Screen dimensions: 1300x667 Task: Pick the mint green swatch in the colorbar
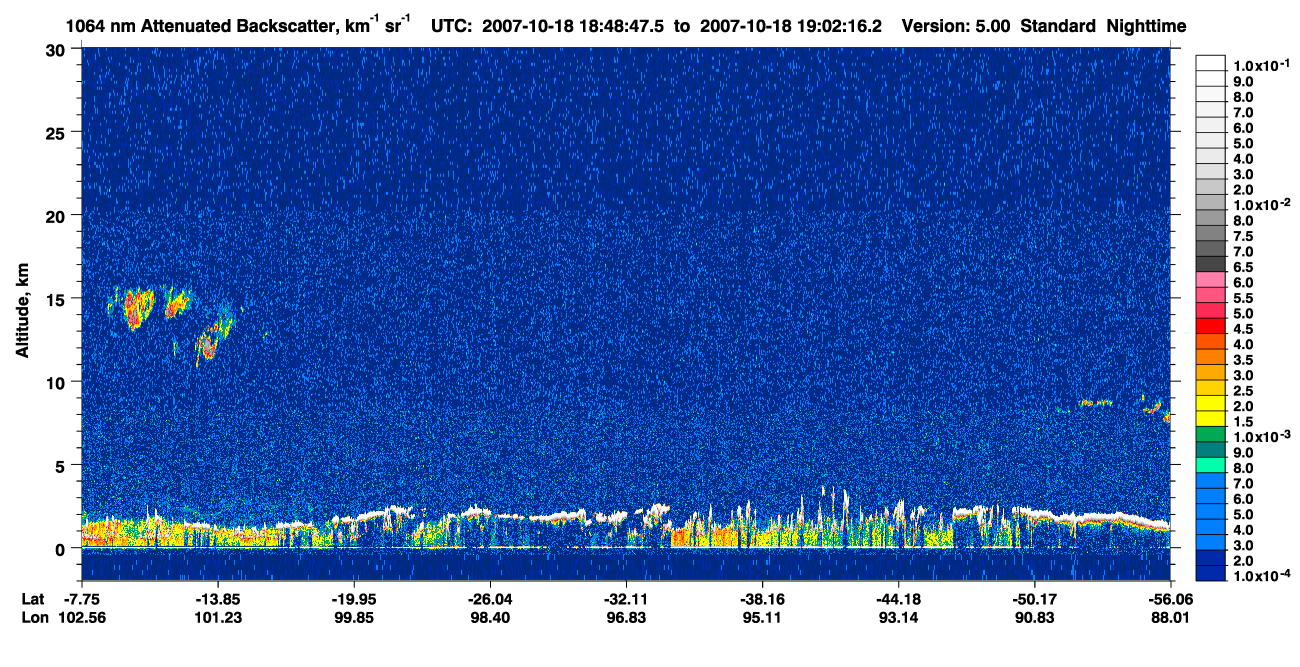1210,464
